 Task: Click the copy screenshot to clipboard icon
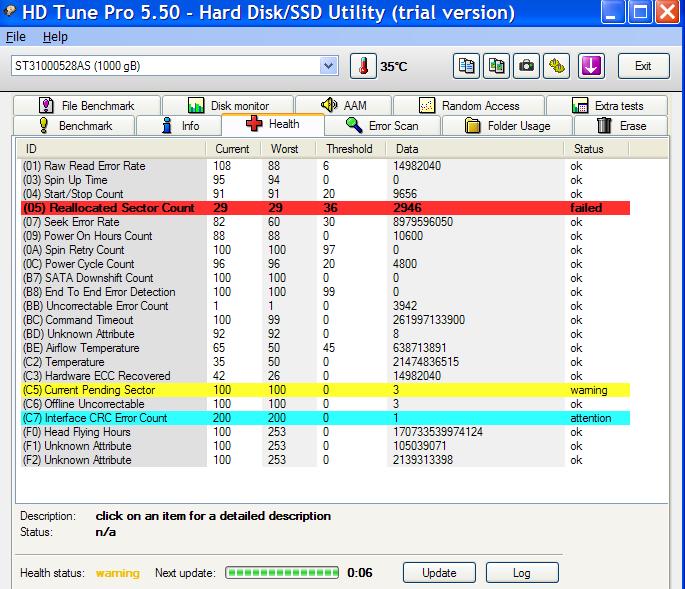(496, 66)
